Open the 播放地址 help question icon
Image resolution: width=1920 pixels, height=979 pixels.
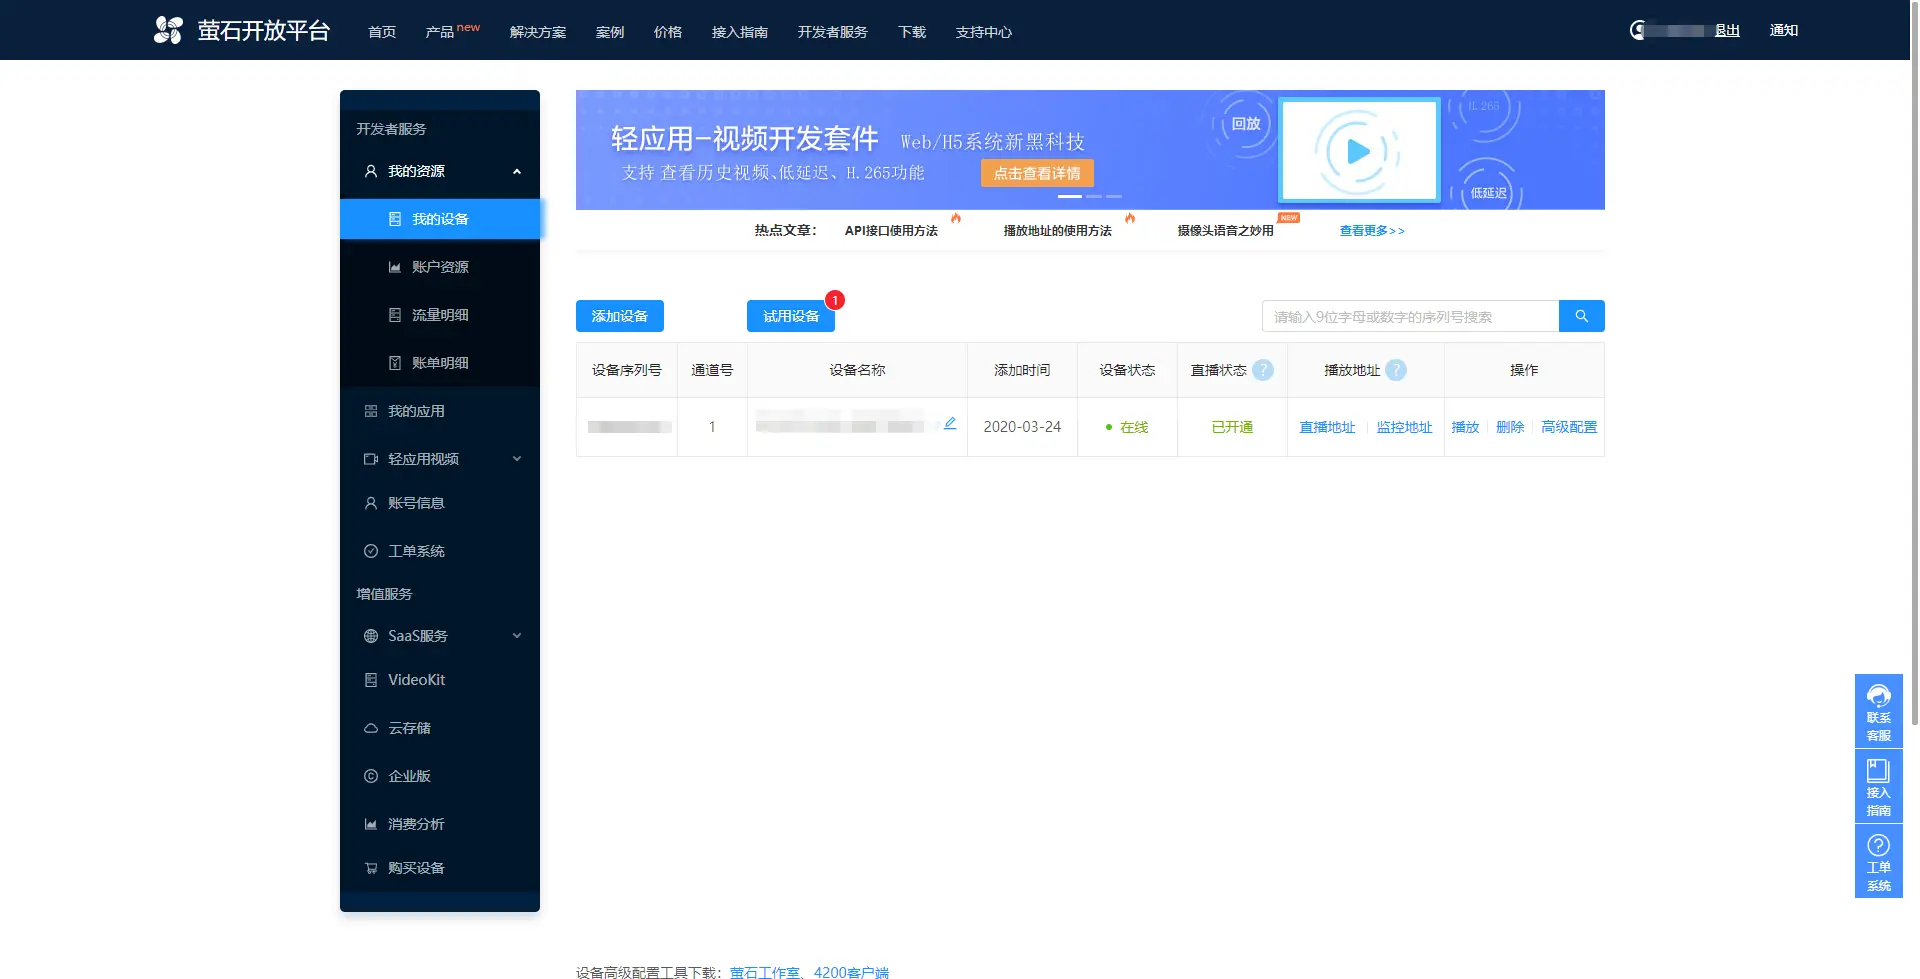(1396, 370)
